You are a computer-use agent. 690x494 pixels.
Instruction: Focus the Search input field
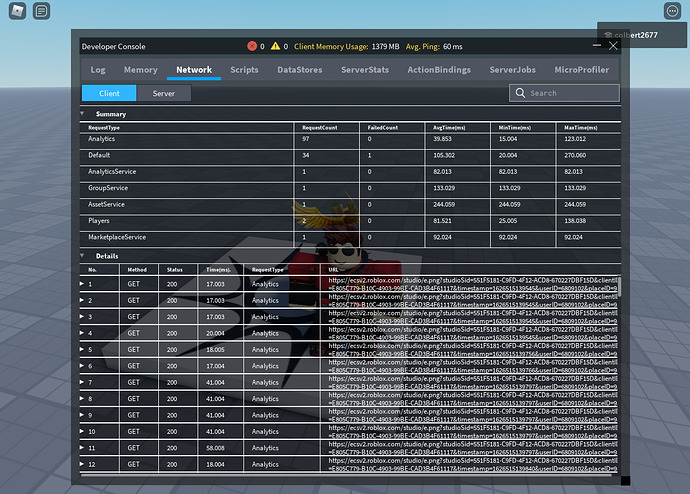click(564, 93)
